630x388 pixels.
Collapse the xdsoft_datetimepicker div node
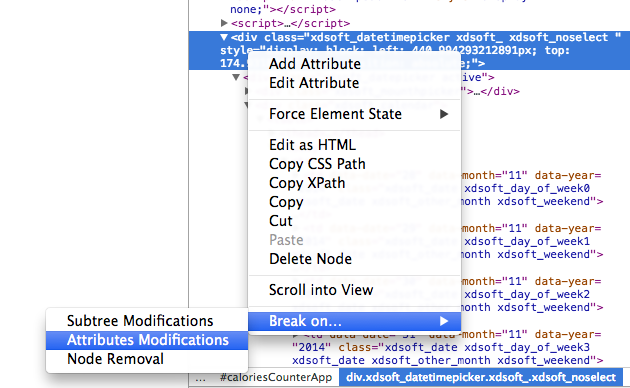coord(224,37)
